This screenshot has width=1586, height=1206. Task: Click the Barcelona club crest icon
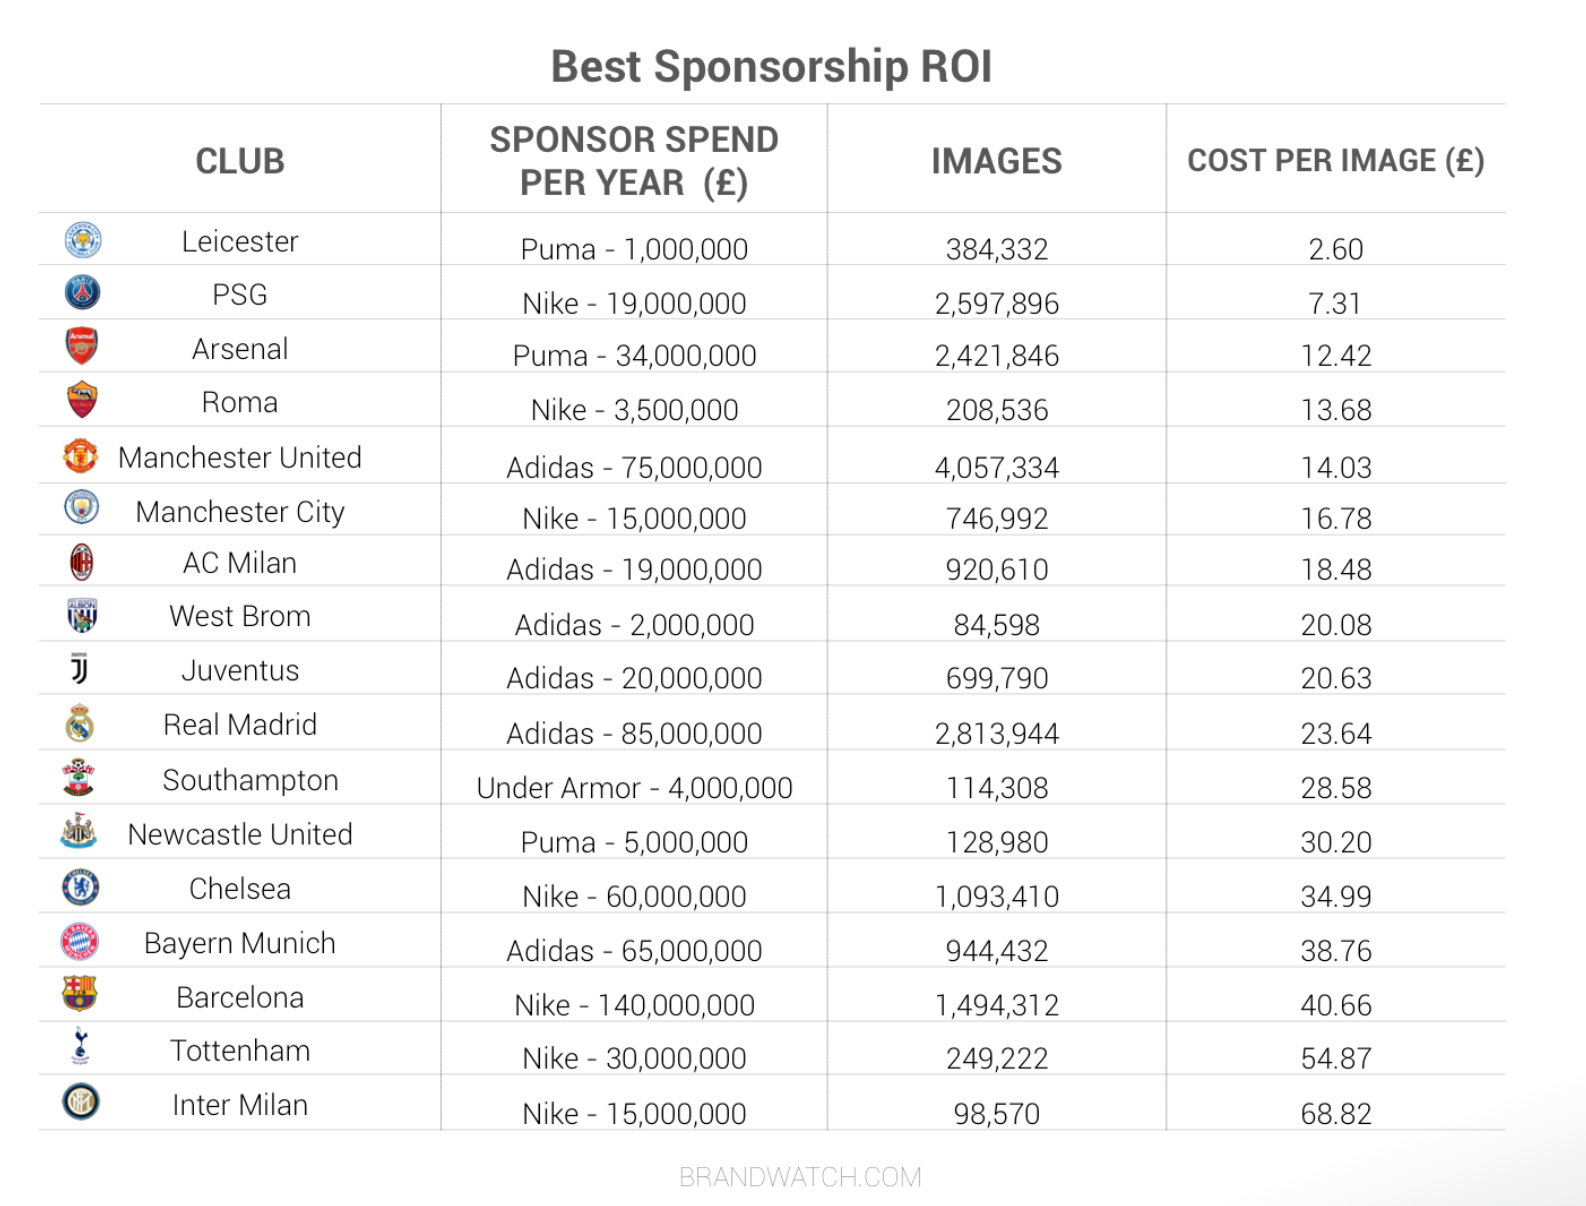click(x=80, y=994)
